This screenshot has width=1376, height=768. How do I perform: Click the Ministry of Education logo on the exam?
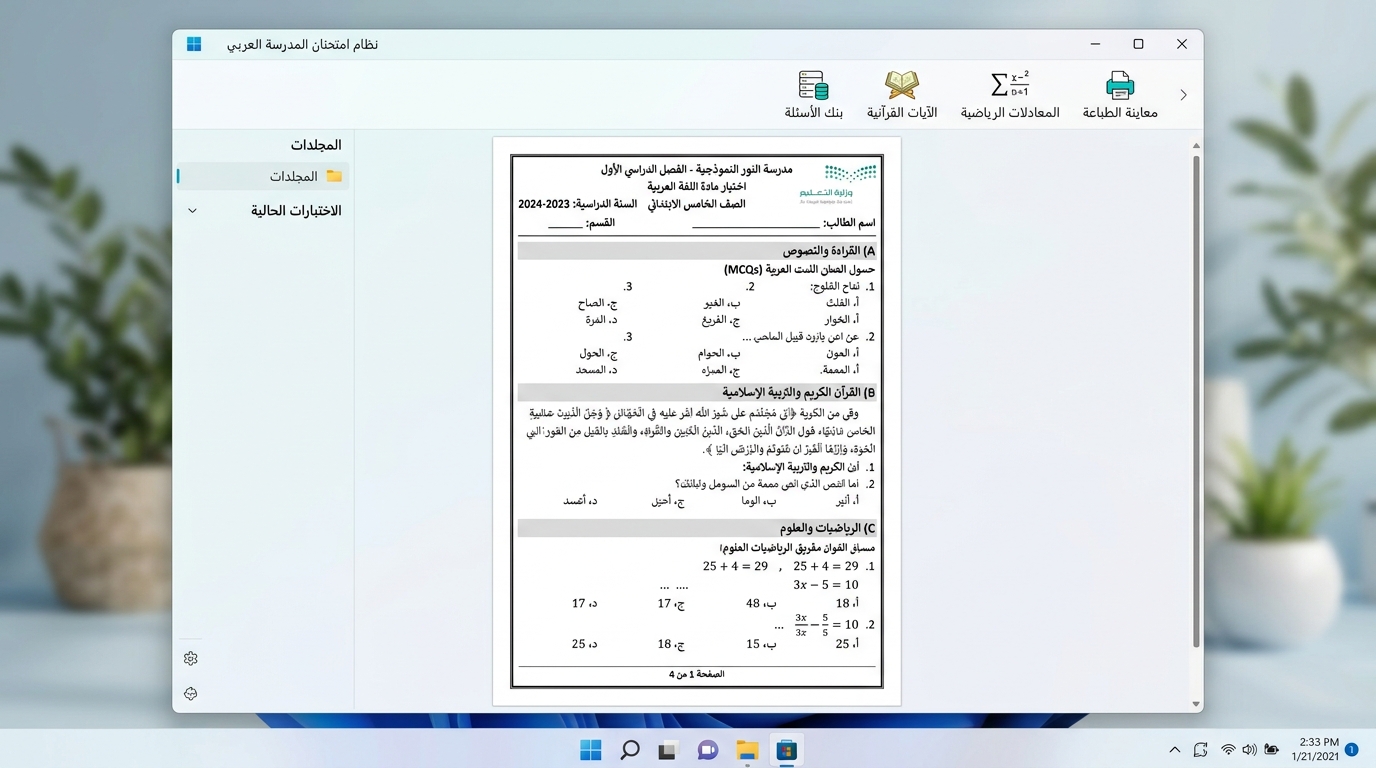838,185
